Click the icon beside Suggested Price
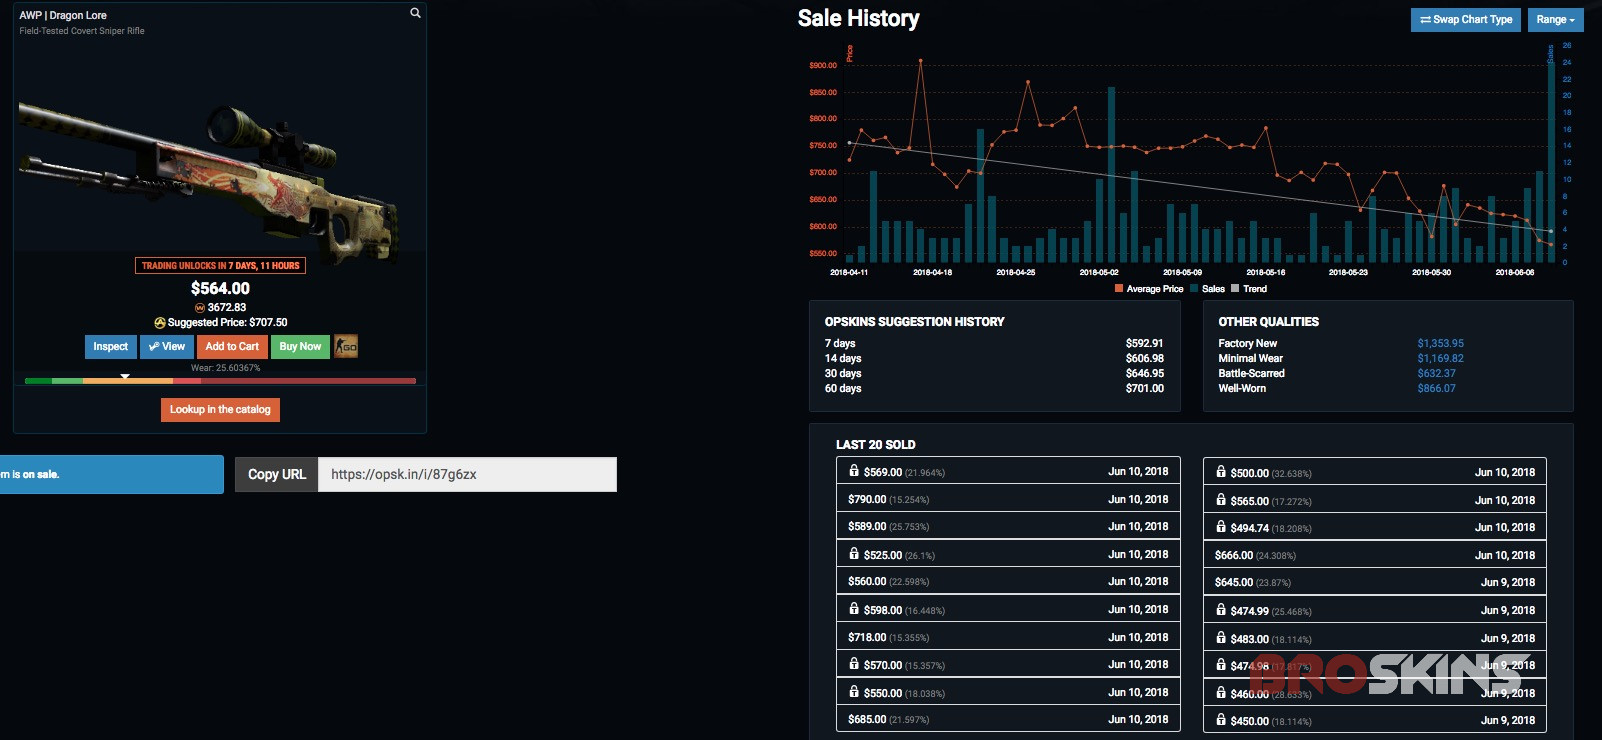This screenshot has width=1602, height=740. (x=160, y=322)
